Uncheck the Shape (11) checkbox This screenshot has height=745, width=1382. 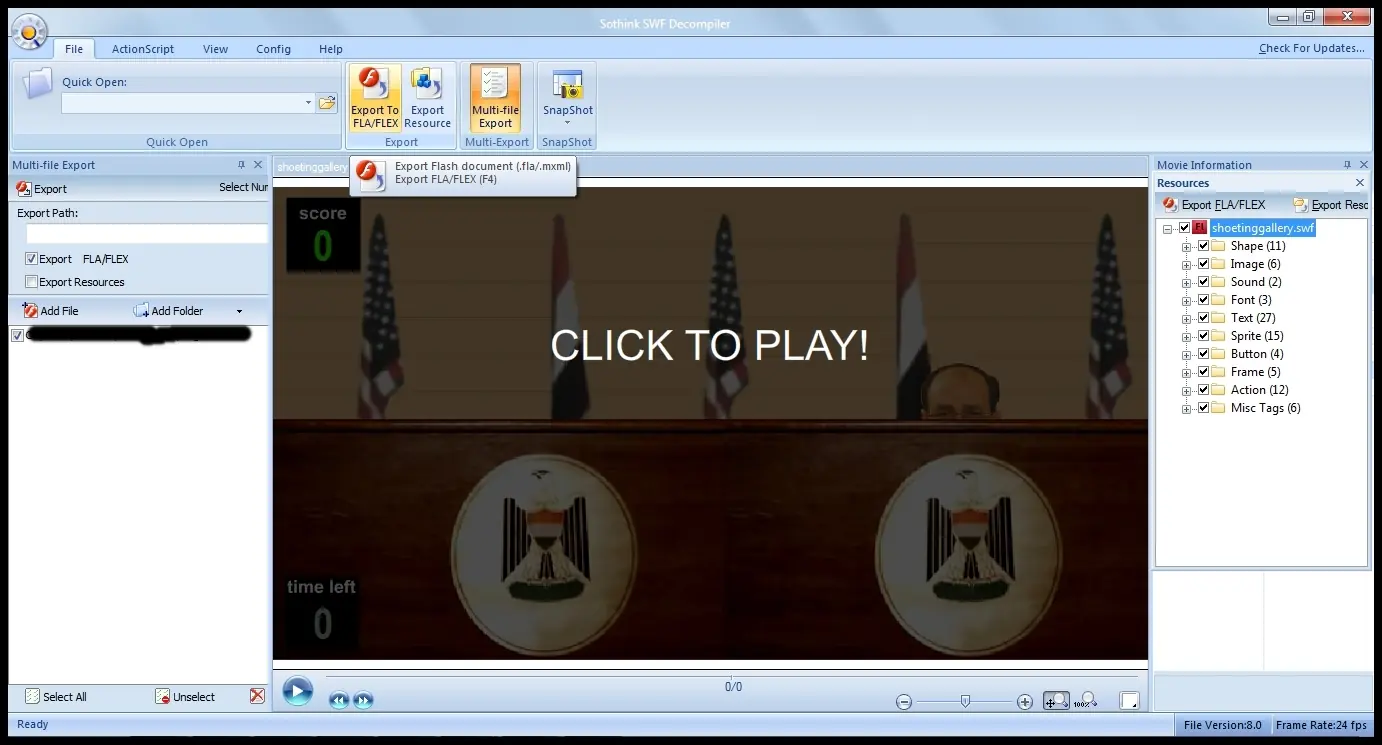[1203, 246]
